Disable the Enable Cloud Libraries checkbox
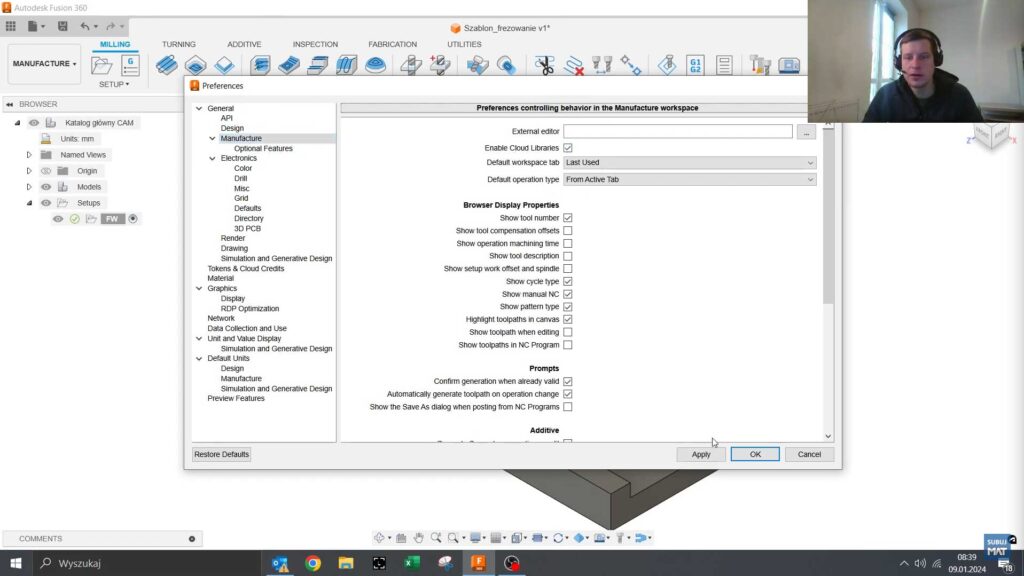The height and width of the screenshot is (576, 1024). (x=568, y=146)
